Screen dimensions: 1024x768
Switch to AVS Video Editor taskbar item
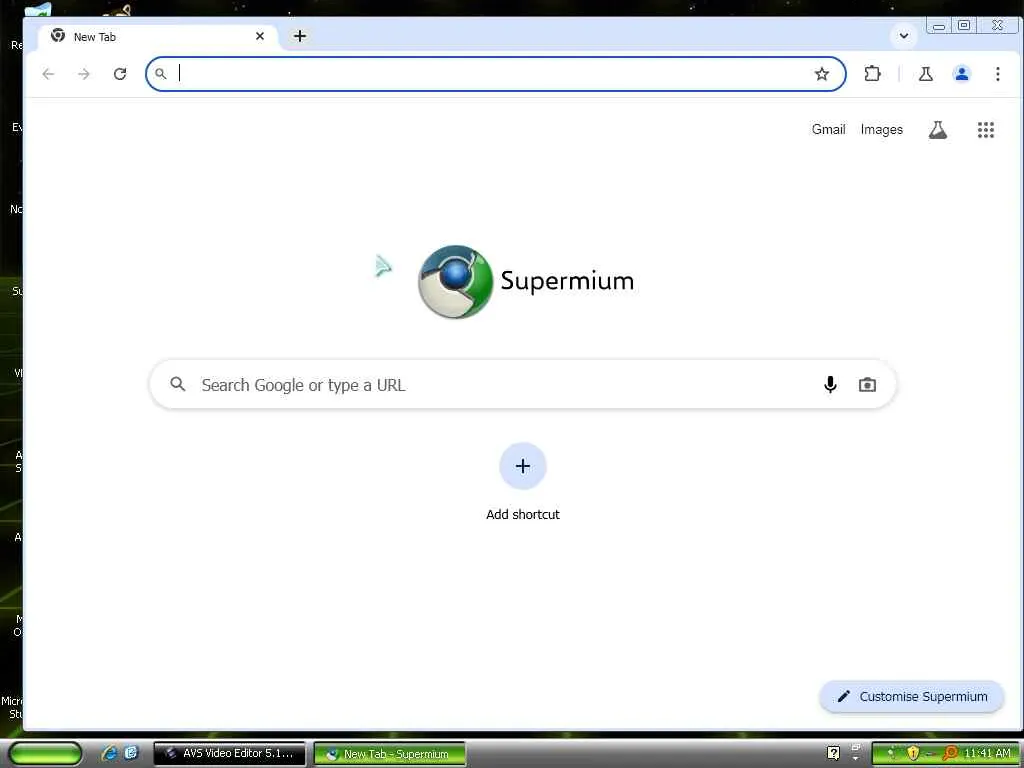(229, 753)
